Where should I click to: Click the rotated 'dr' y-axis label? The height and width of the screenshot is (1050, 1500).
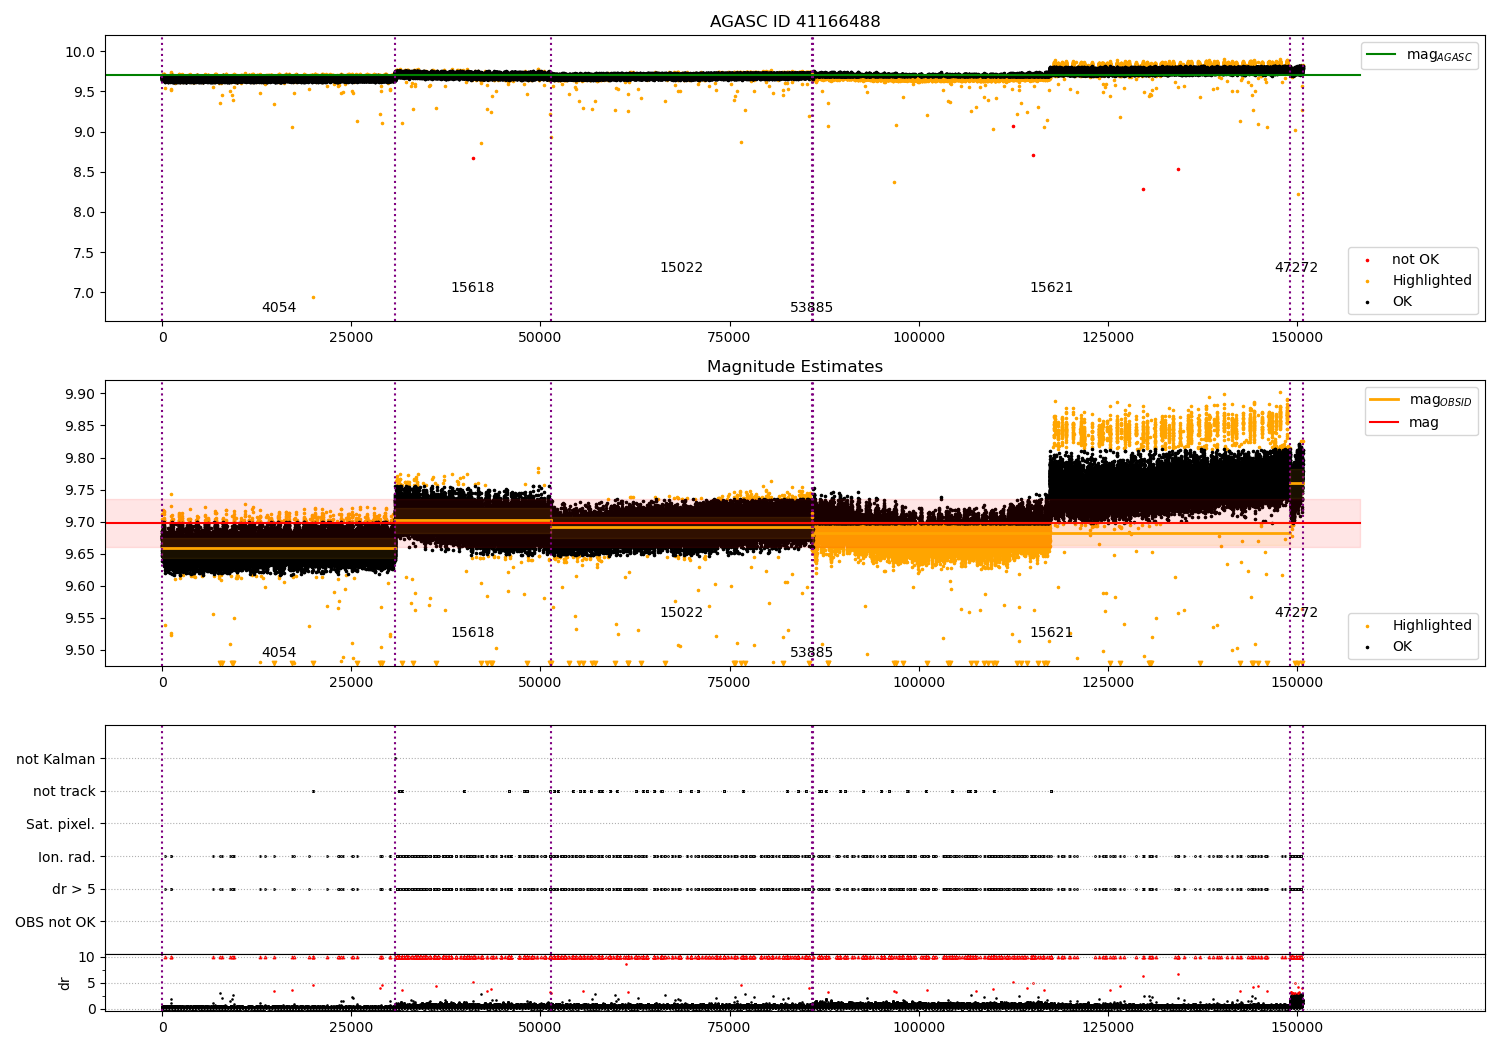point(65,983)
